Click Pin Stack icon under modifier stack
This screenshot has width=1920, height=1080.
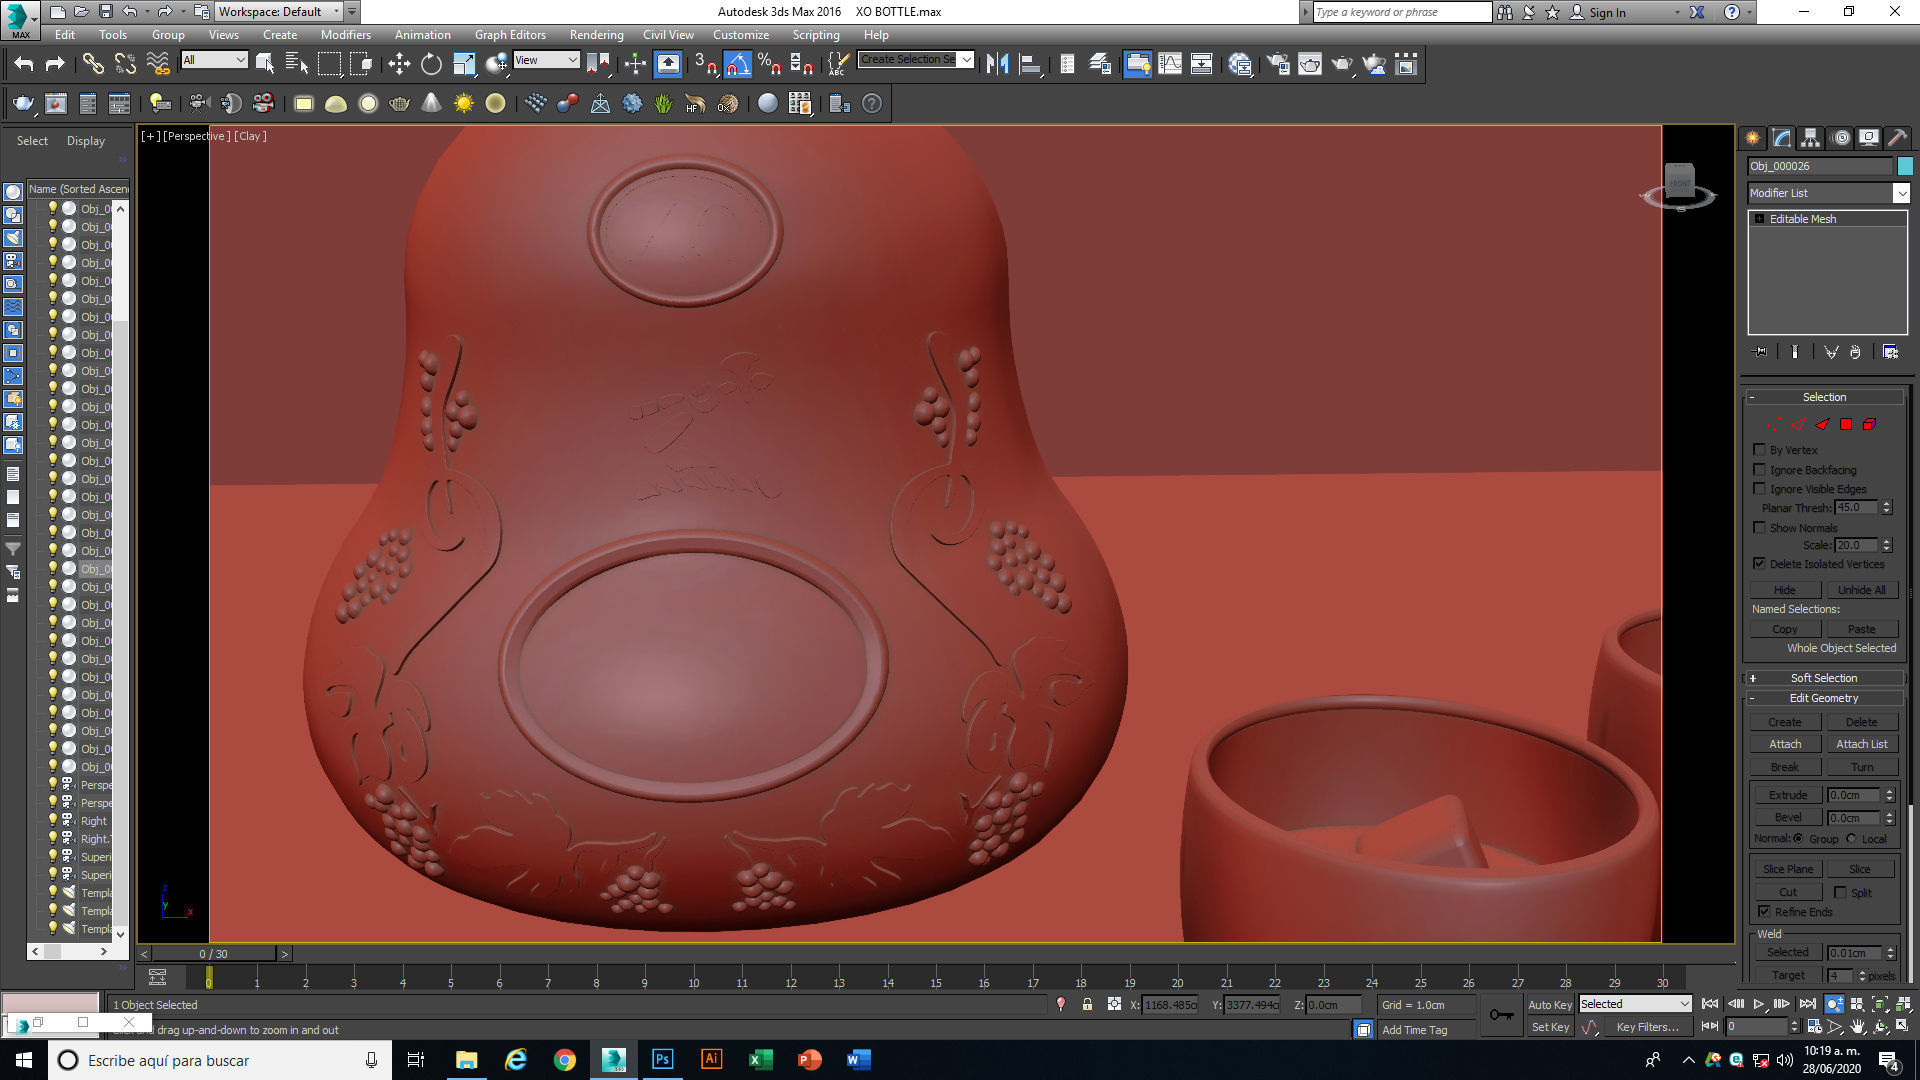point(1760,352)
